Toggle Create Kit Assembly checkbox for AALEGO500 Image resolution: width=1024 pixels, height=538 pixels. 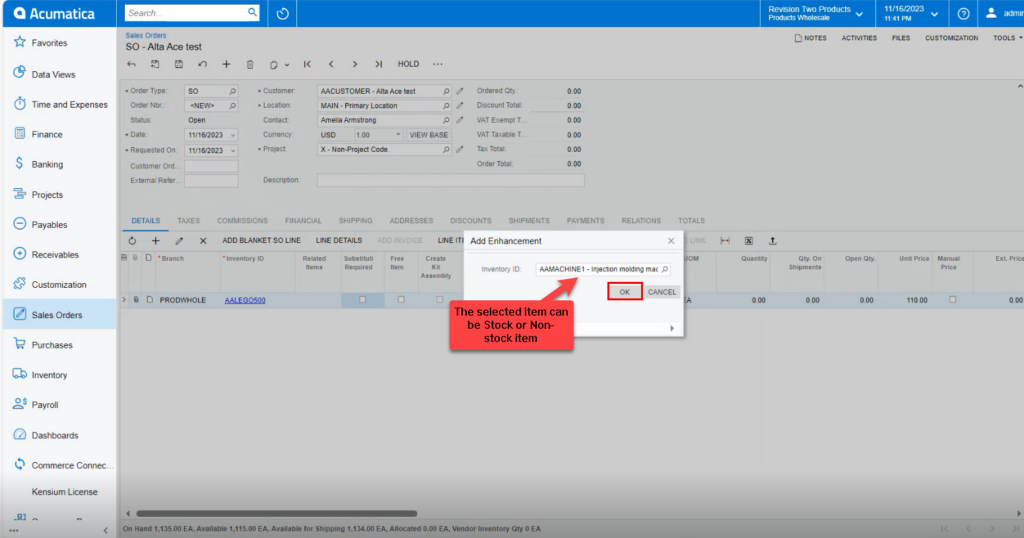(x=440, y=300)
